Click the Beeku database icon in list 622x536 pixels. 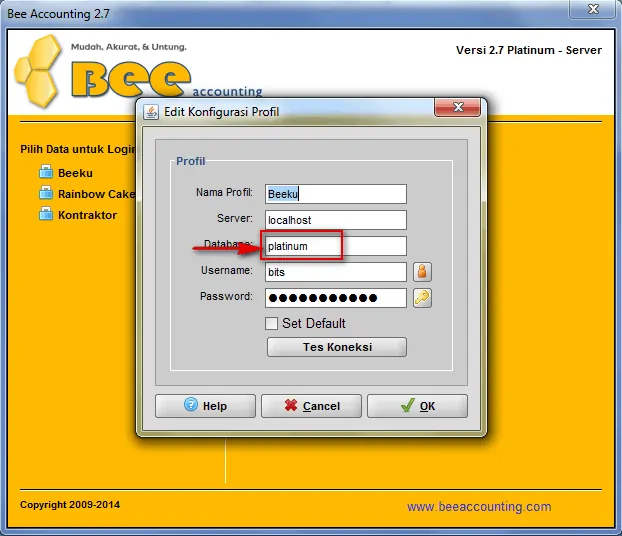[x=46, y=172]
